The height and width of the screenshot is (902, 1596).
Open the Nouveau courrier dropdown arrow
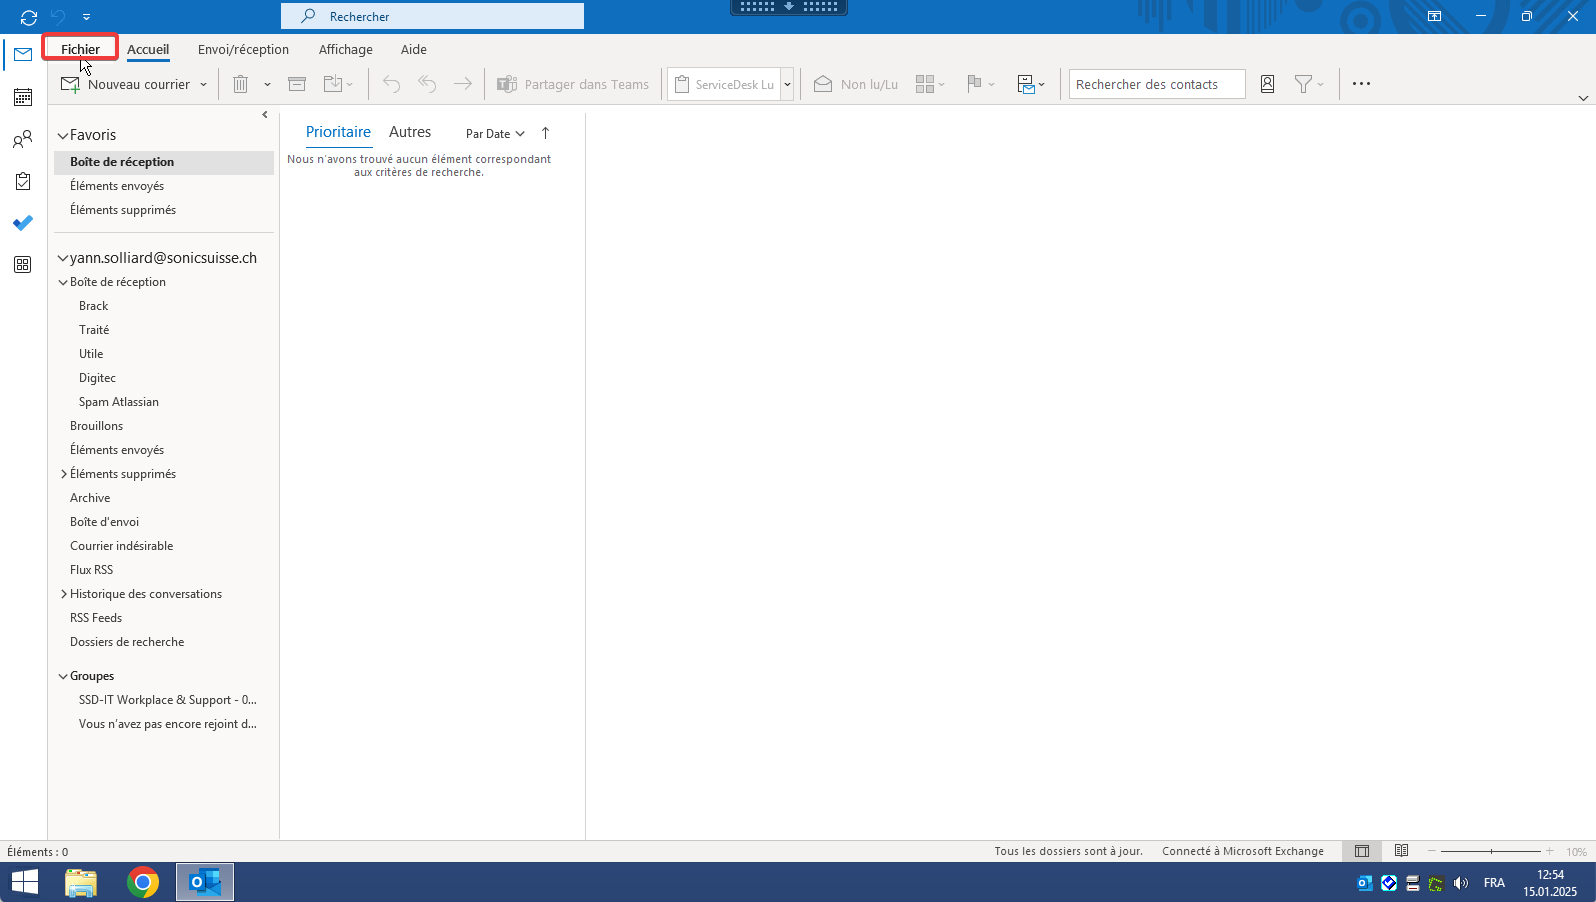click(203, 85)
